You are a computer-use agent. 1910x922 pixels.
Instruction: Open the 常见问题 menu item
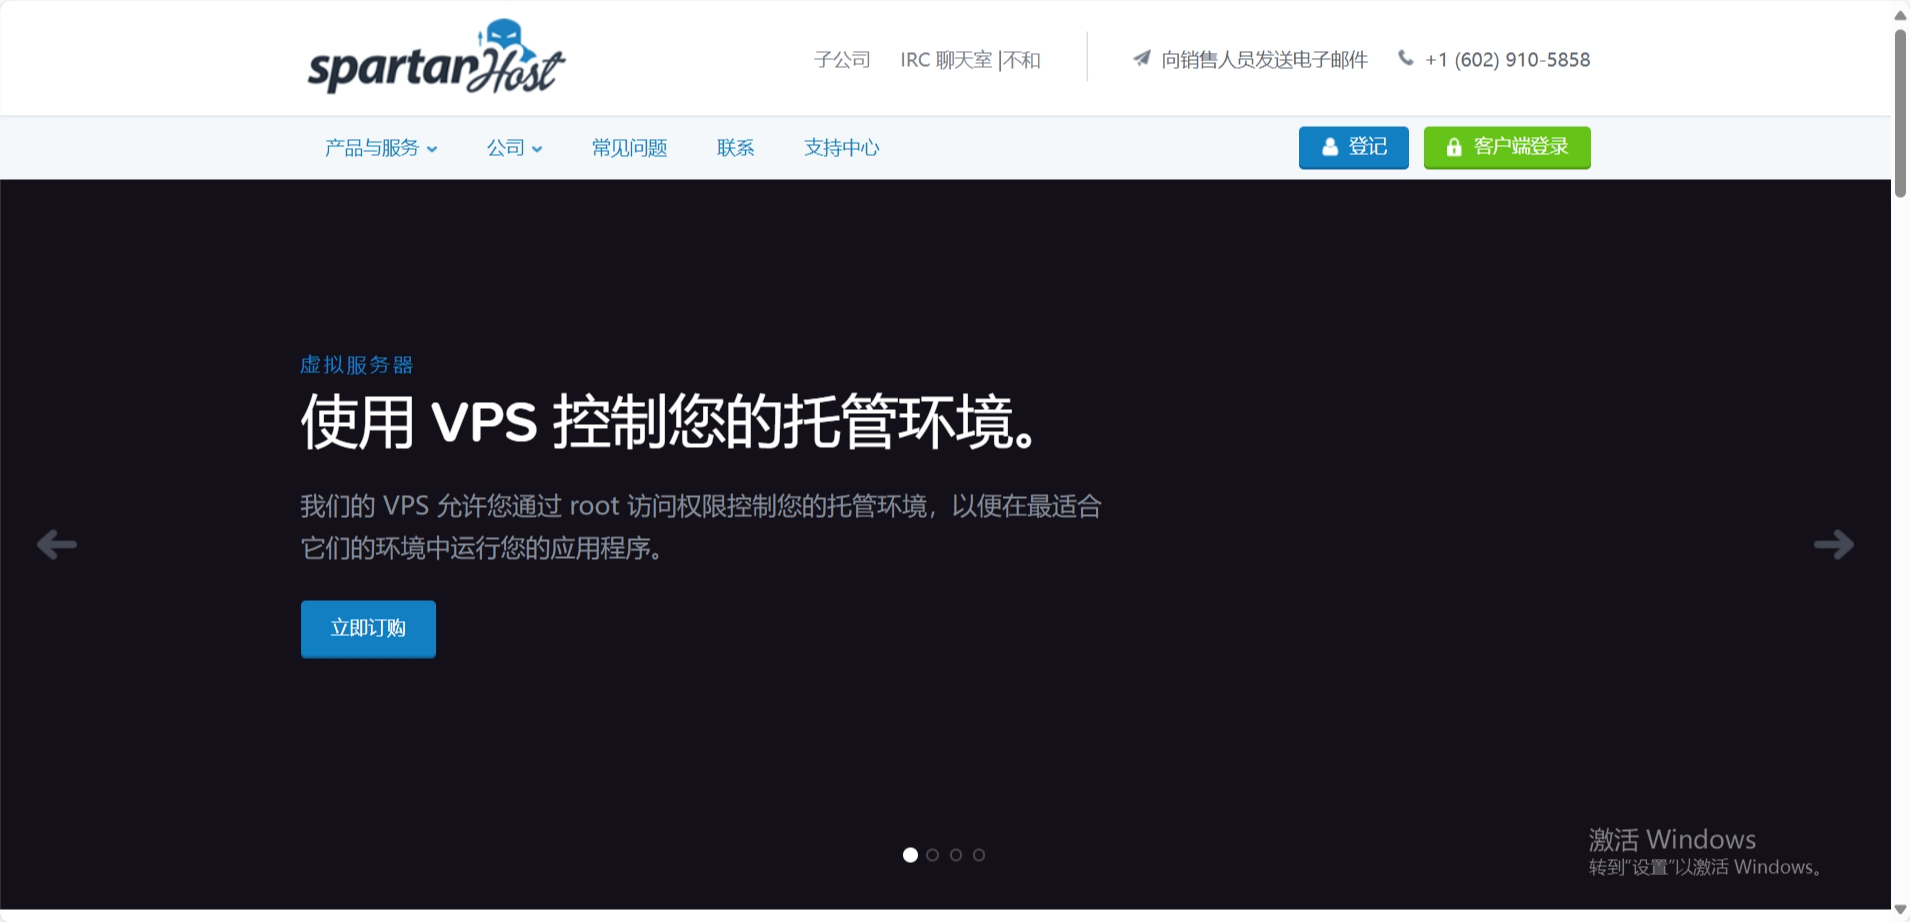click(x=629, y=148)
